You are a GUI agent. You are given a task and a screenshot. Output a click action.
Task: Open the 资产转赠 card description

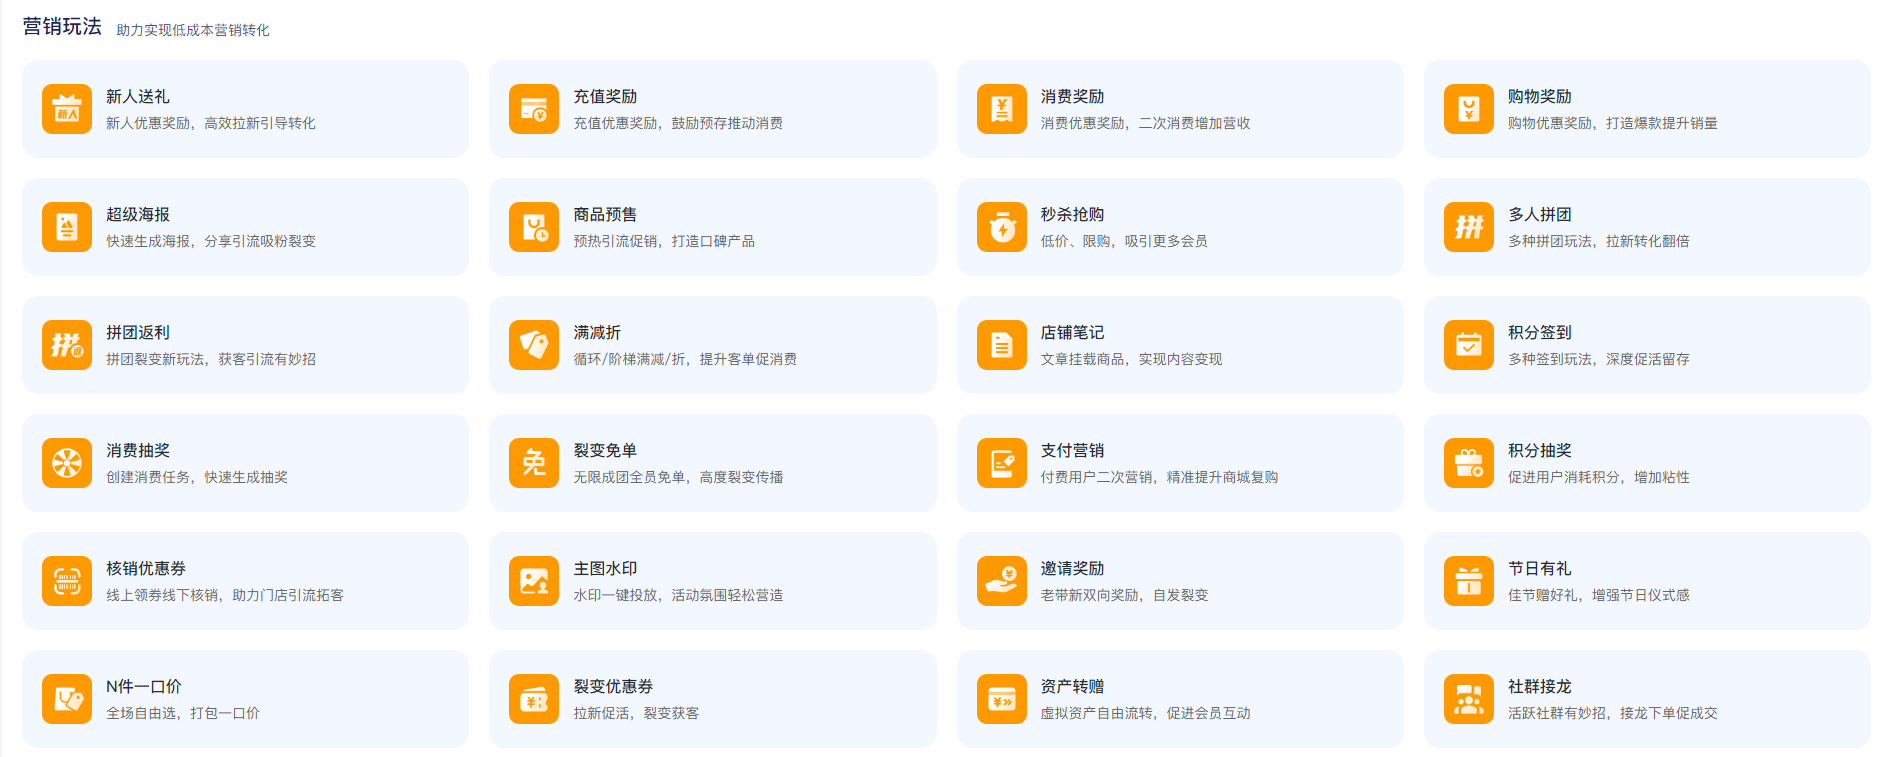pyautogui.click(x=1145, y=714)
